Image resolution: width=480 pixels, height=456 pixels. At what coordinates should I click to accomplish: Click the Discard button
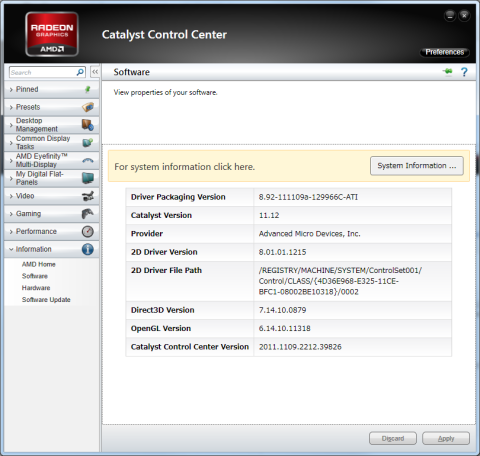click(393, 438)
